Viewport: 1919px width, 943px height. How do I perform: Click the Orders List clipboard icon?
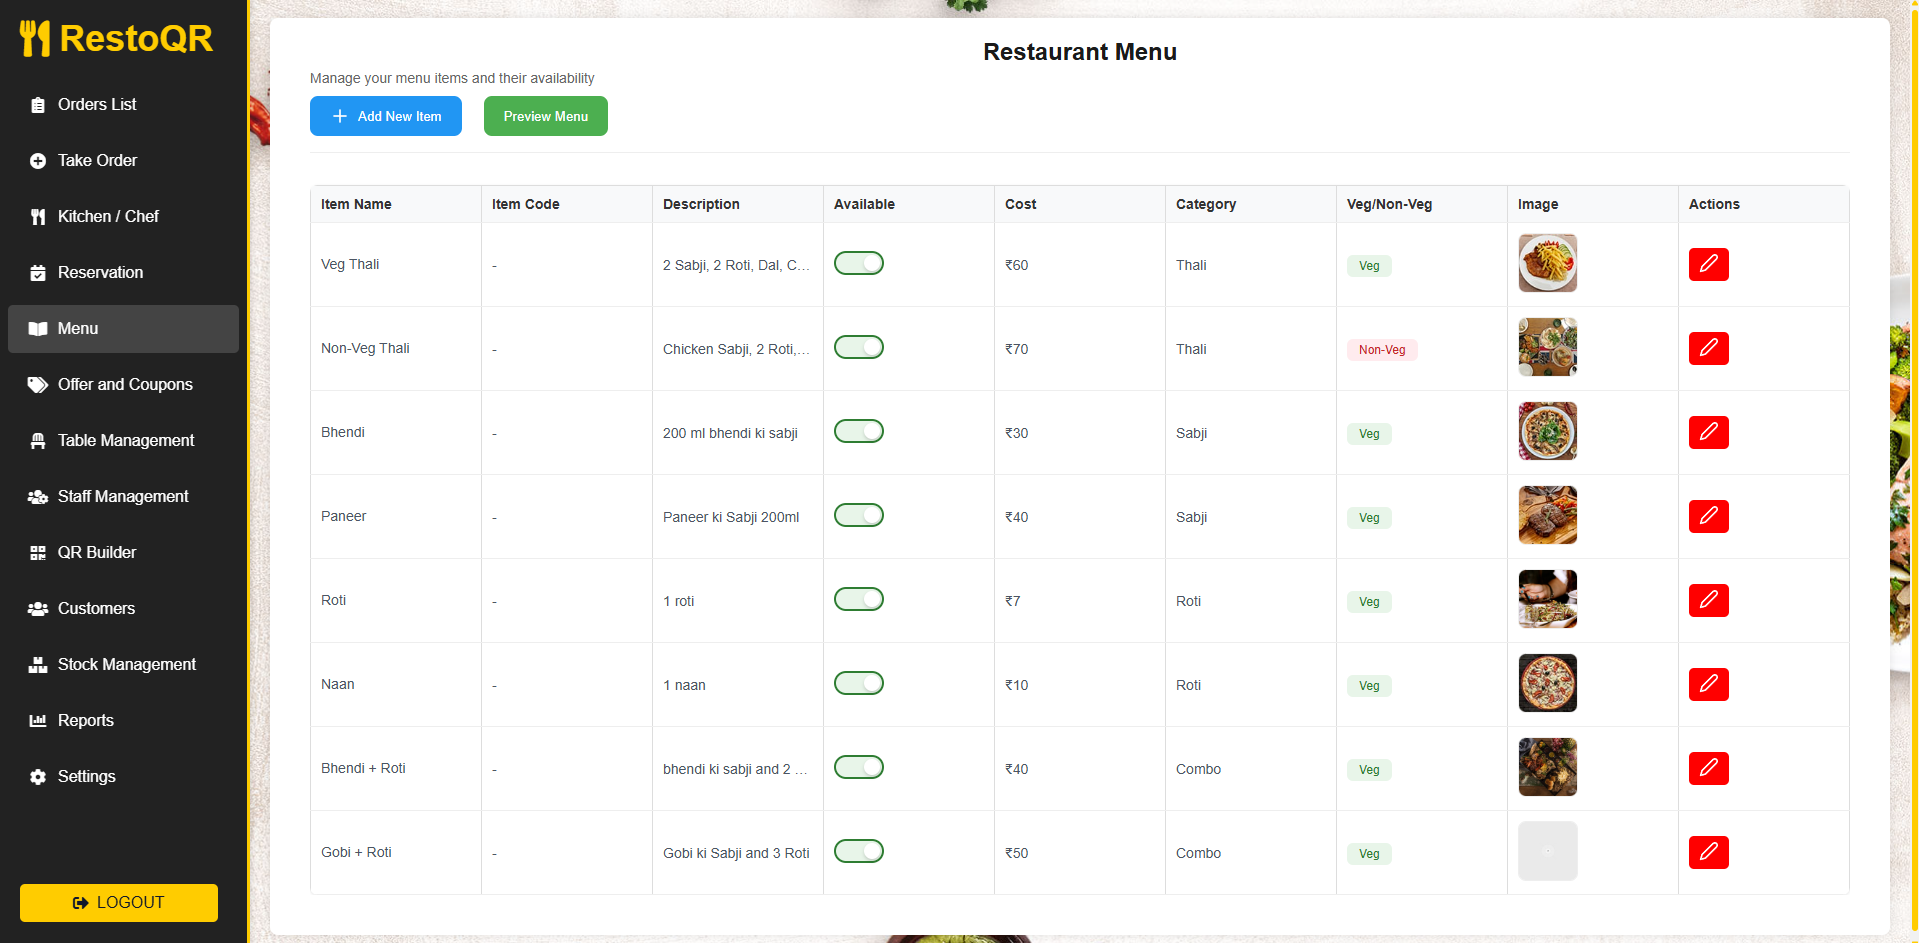pos(38,105)
